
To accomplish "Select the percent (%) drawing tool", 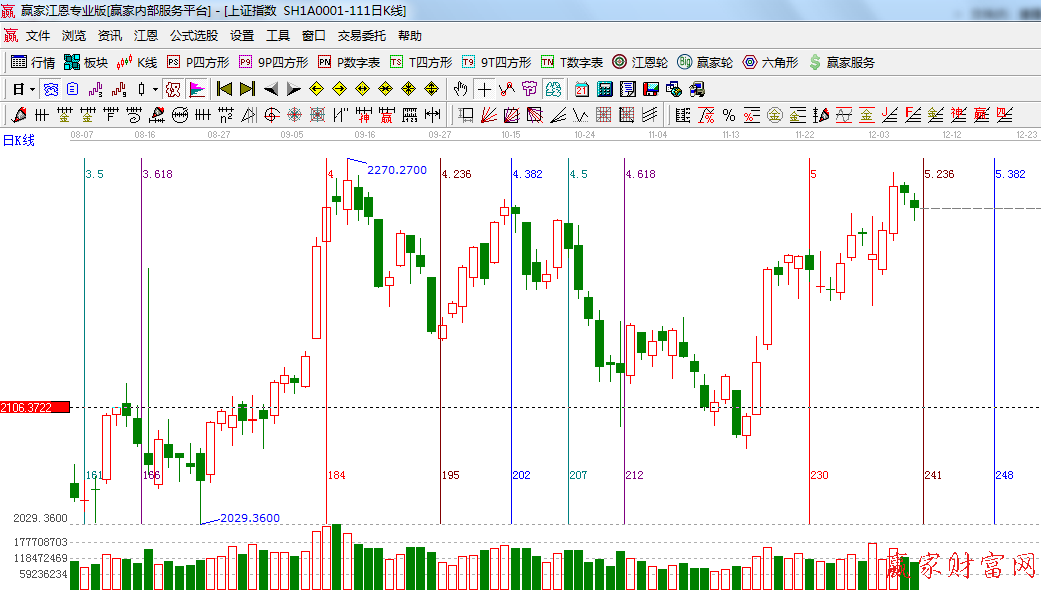I will click(x=729, y=115).
